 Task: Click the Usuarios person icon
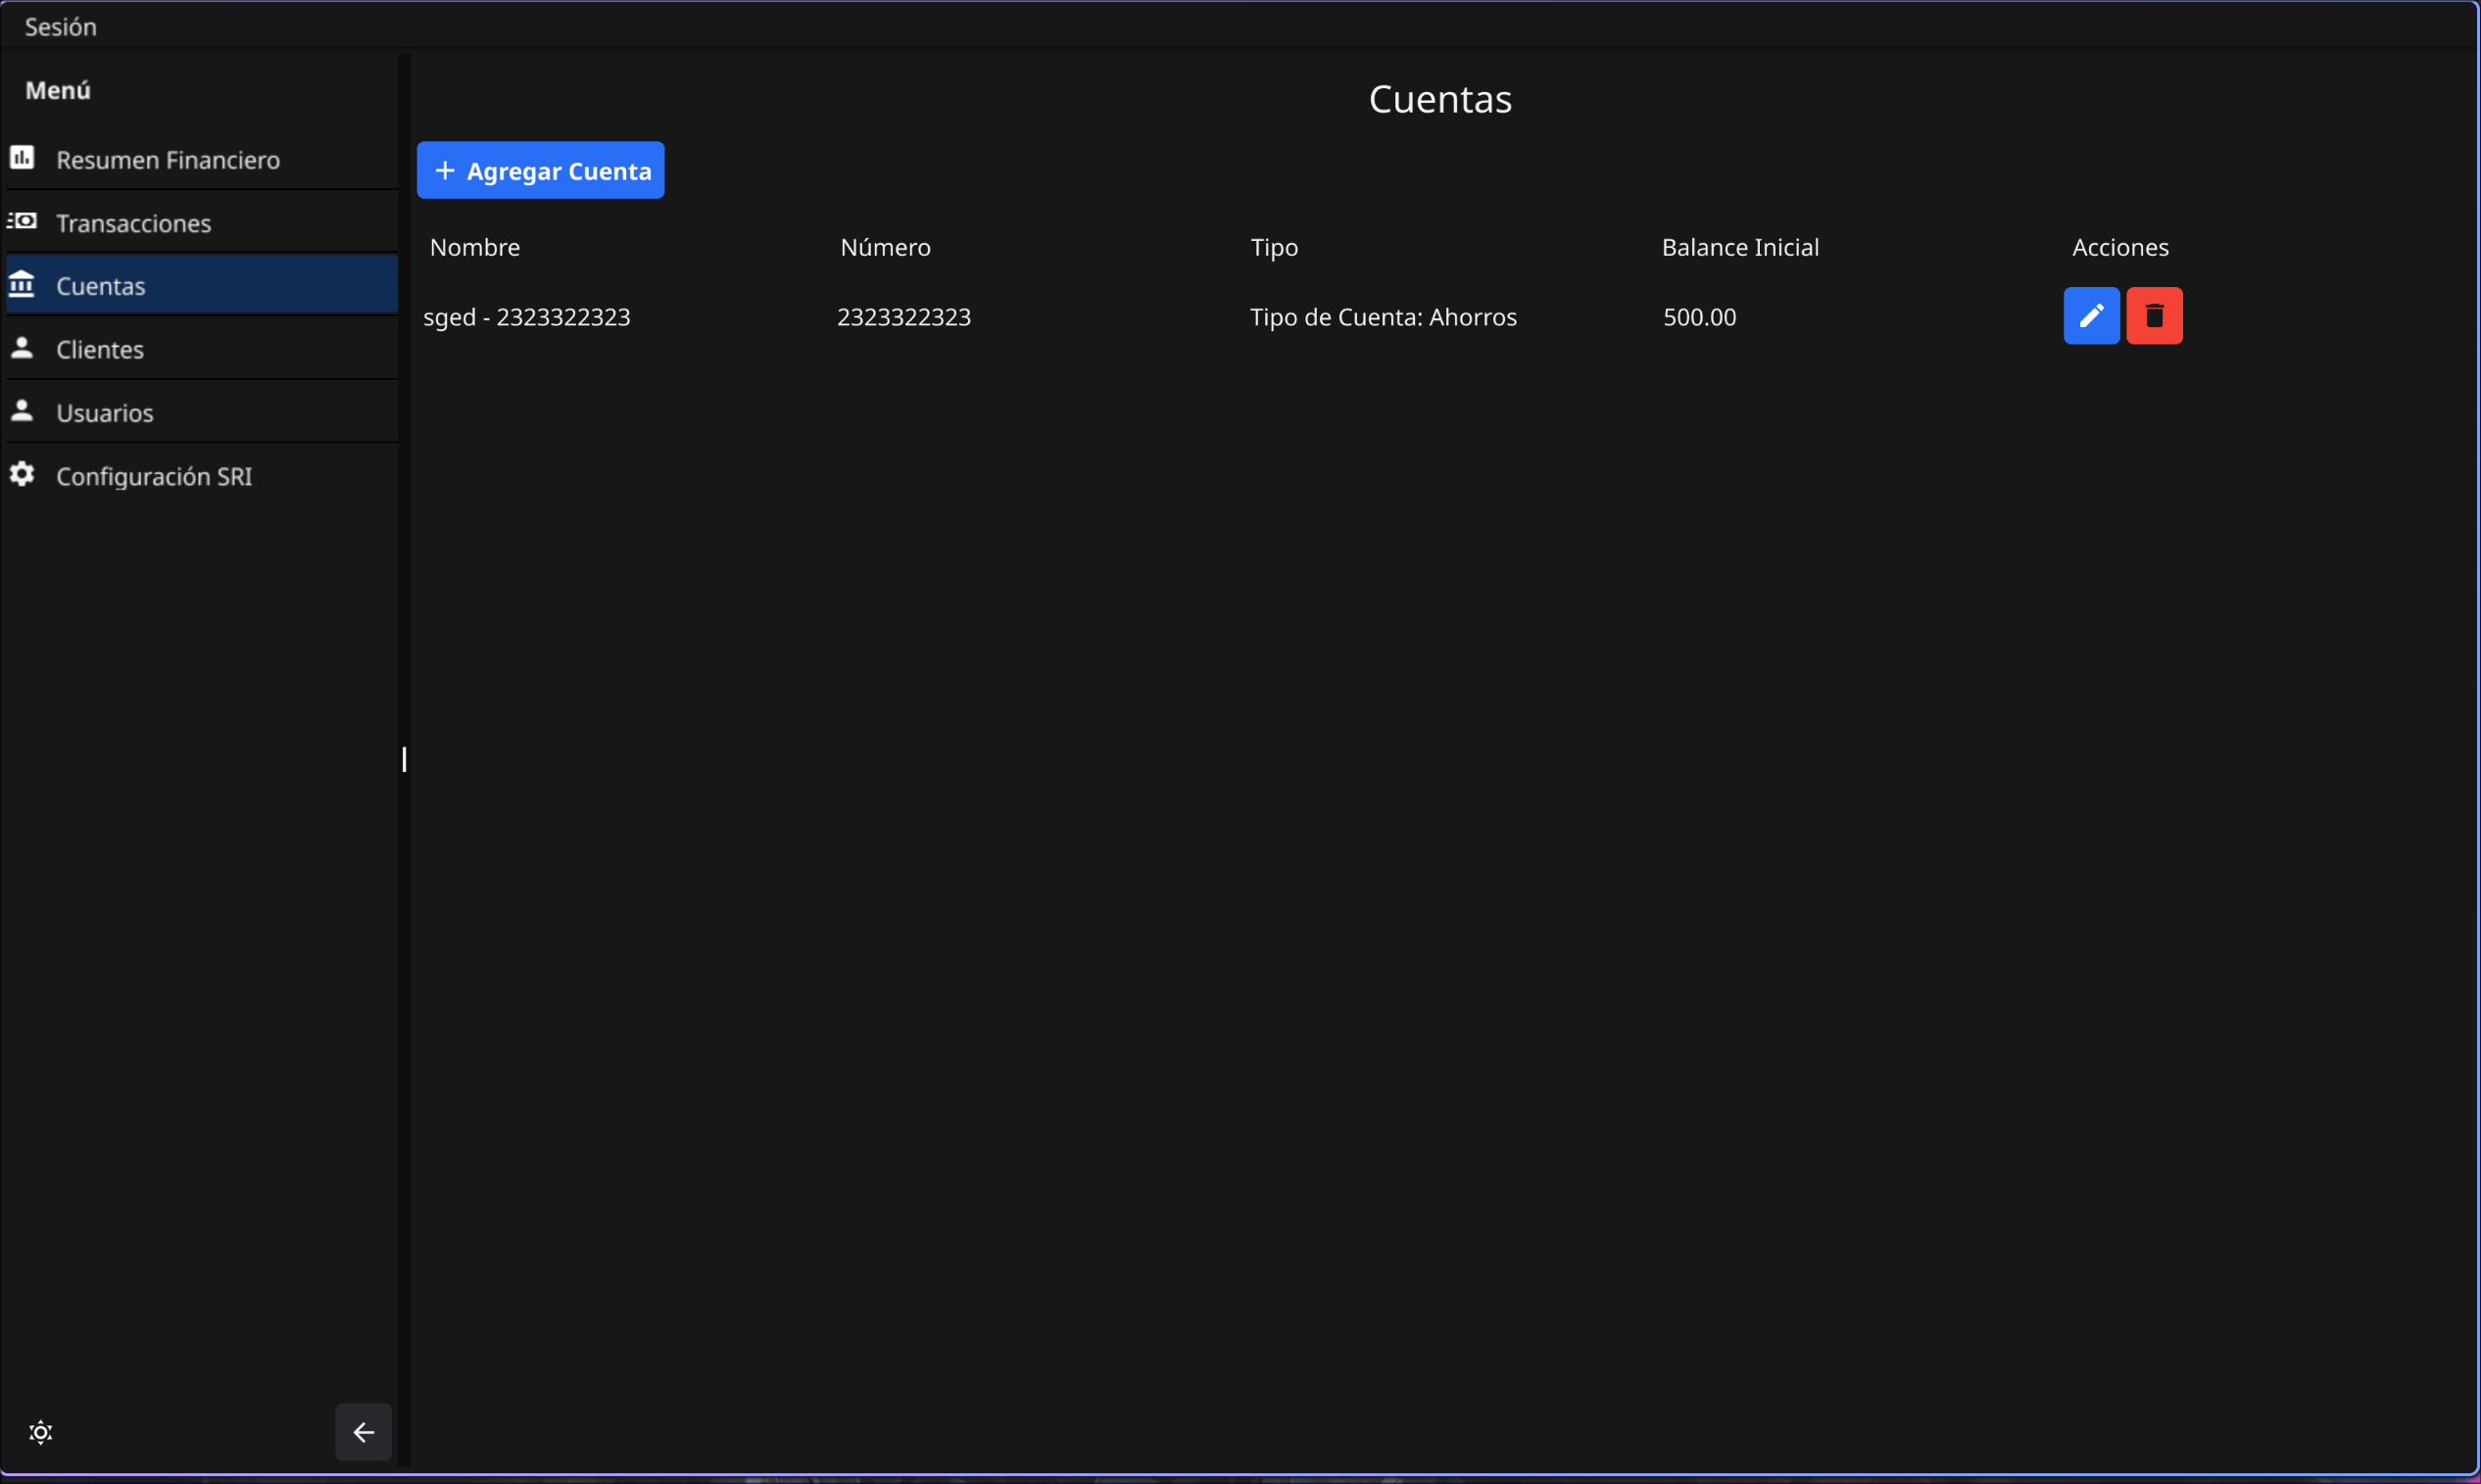tap(22, 411)
